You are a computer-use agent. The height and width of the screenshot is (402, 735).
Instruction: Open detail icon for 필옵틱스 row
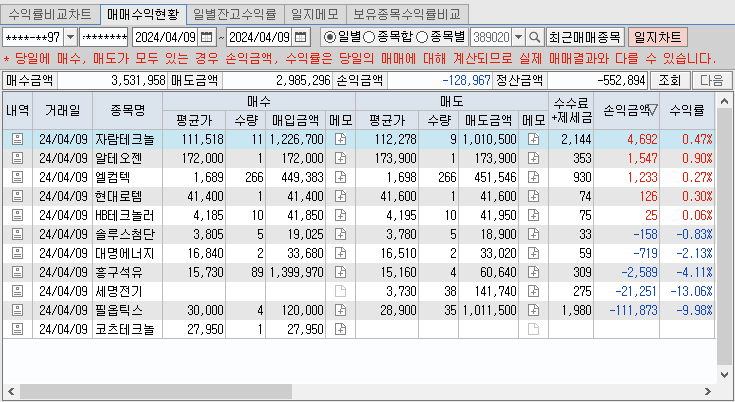(17, 310)
